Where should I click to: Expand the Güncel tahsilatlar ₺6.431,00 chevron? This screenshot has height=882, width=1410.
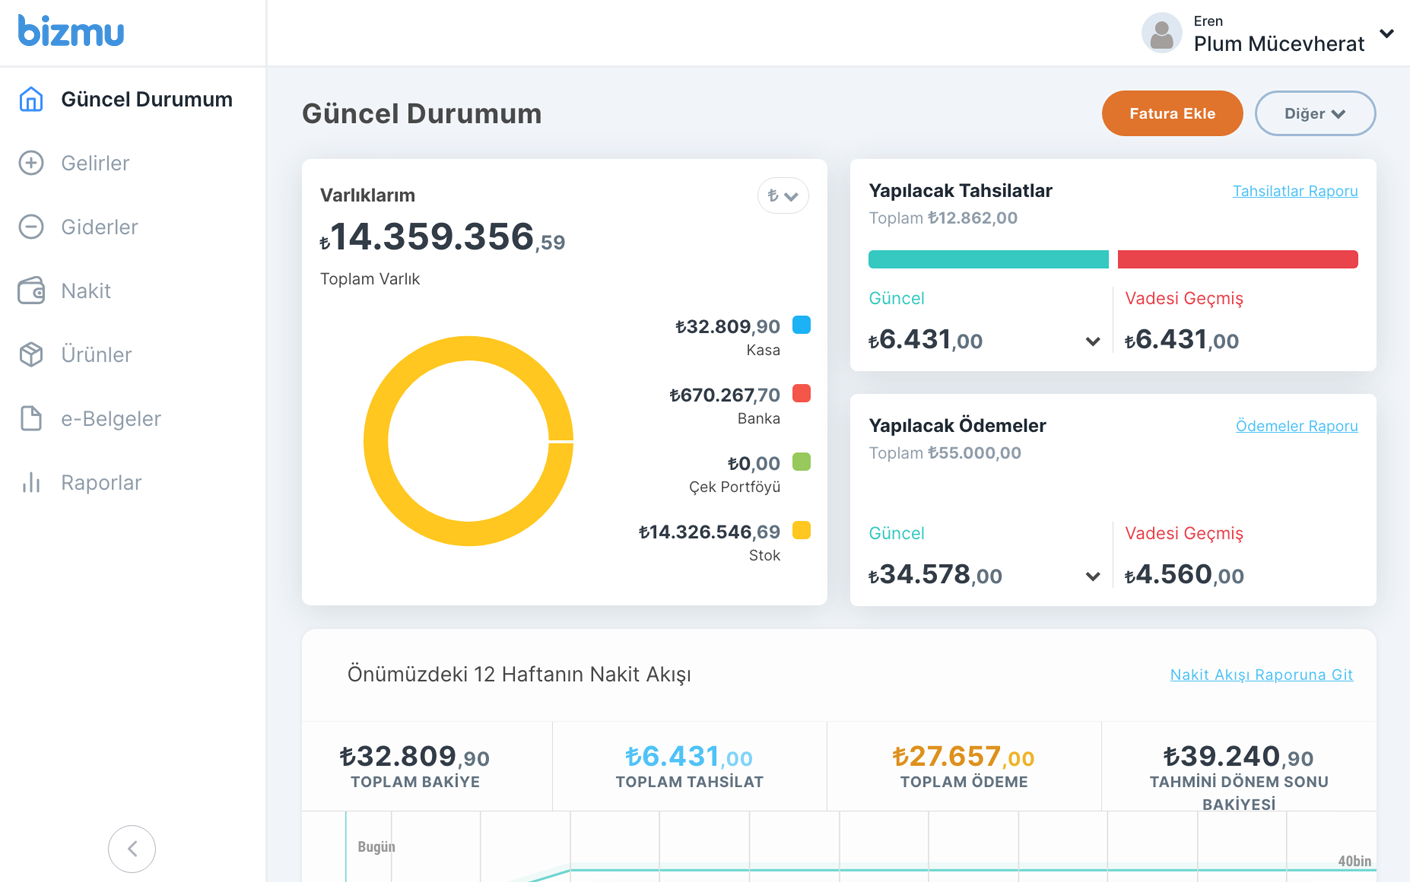coord(1093,342)
